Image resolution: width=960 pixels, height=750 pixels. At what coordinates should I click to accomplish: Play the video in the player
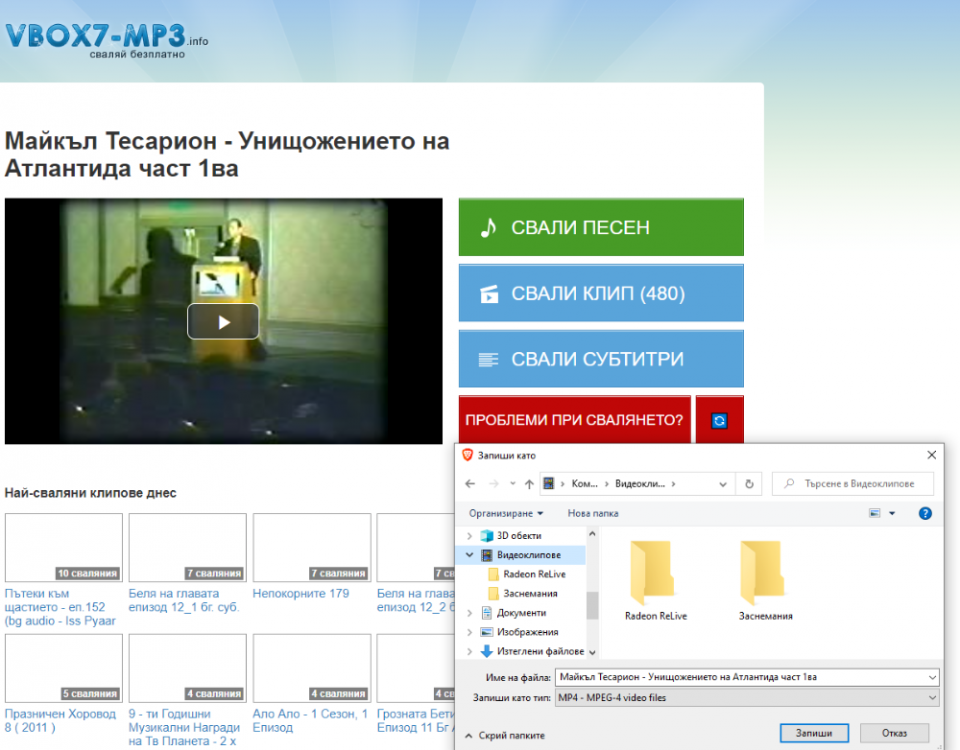(223, 321)
